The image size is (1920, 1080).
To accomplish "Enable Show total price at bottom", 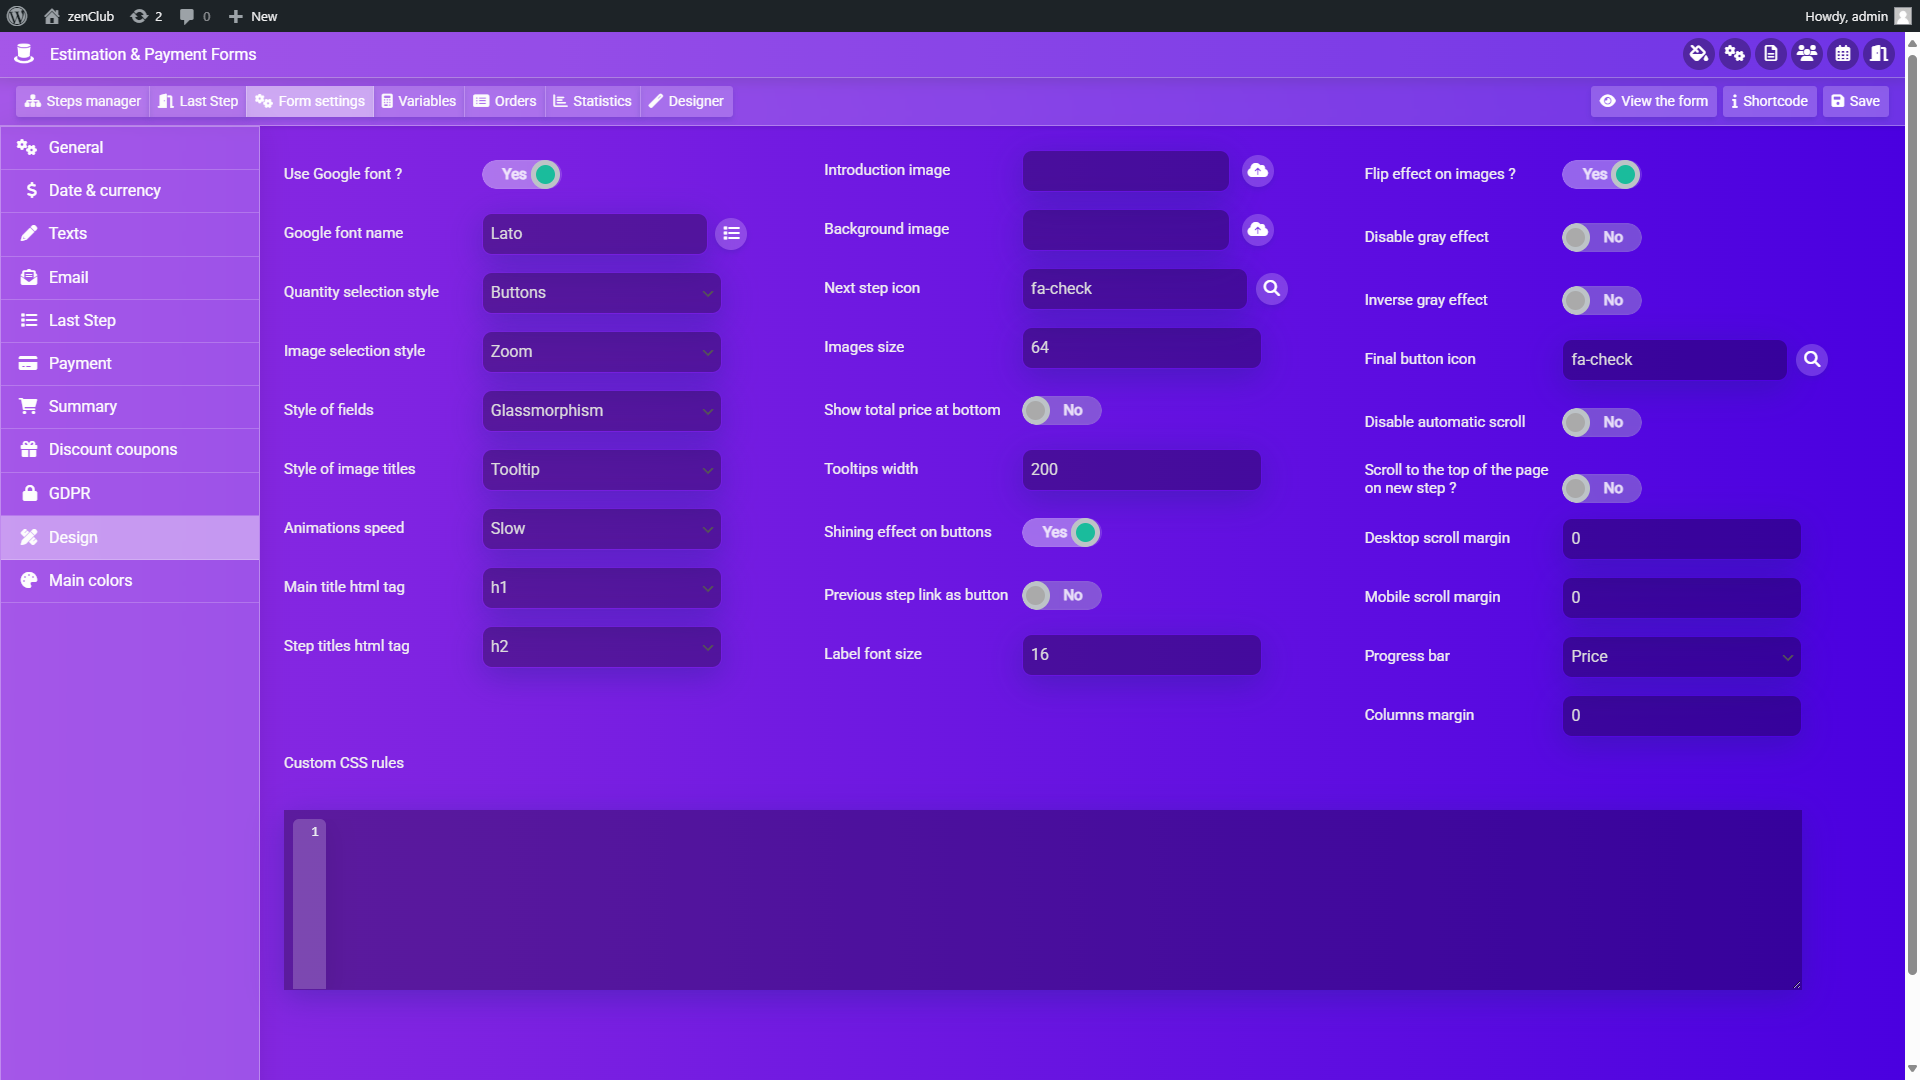I will [1061, 410].
